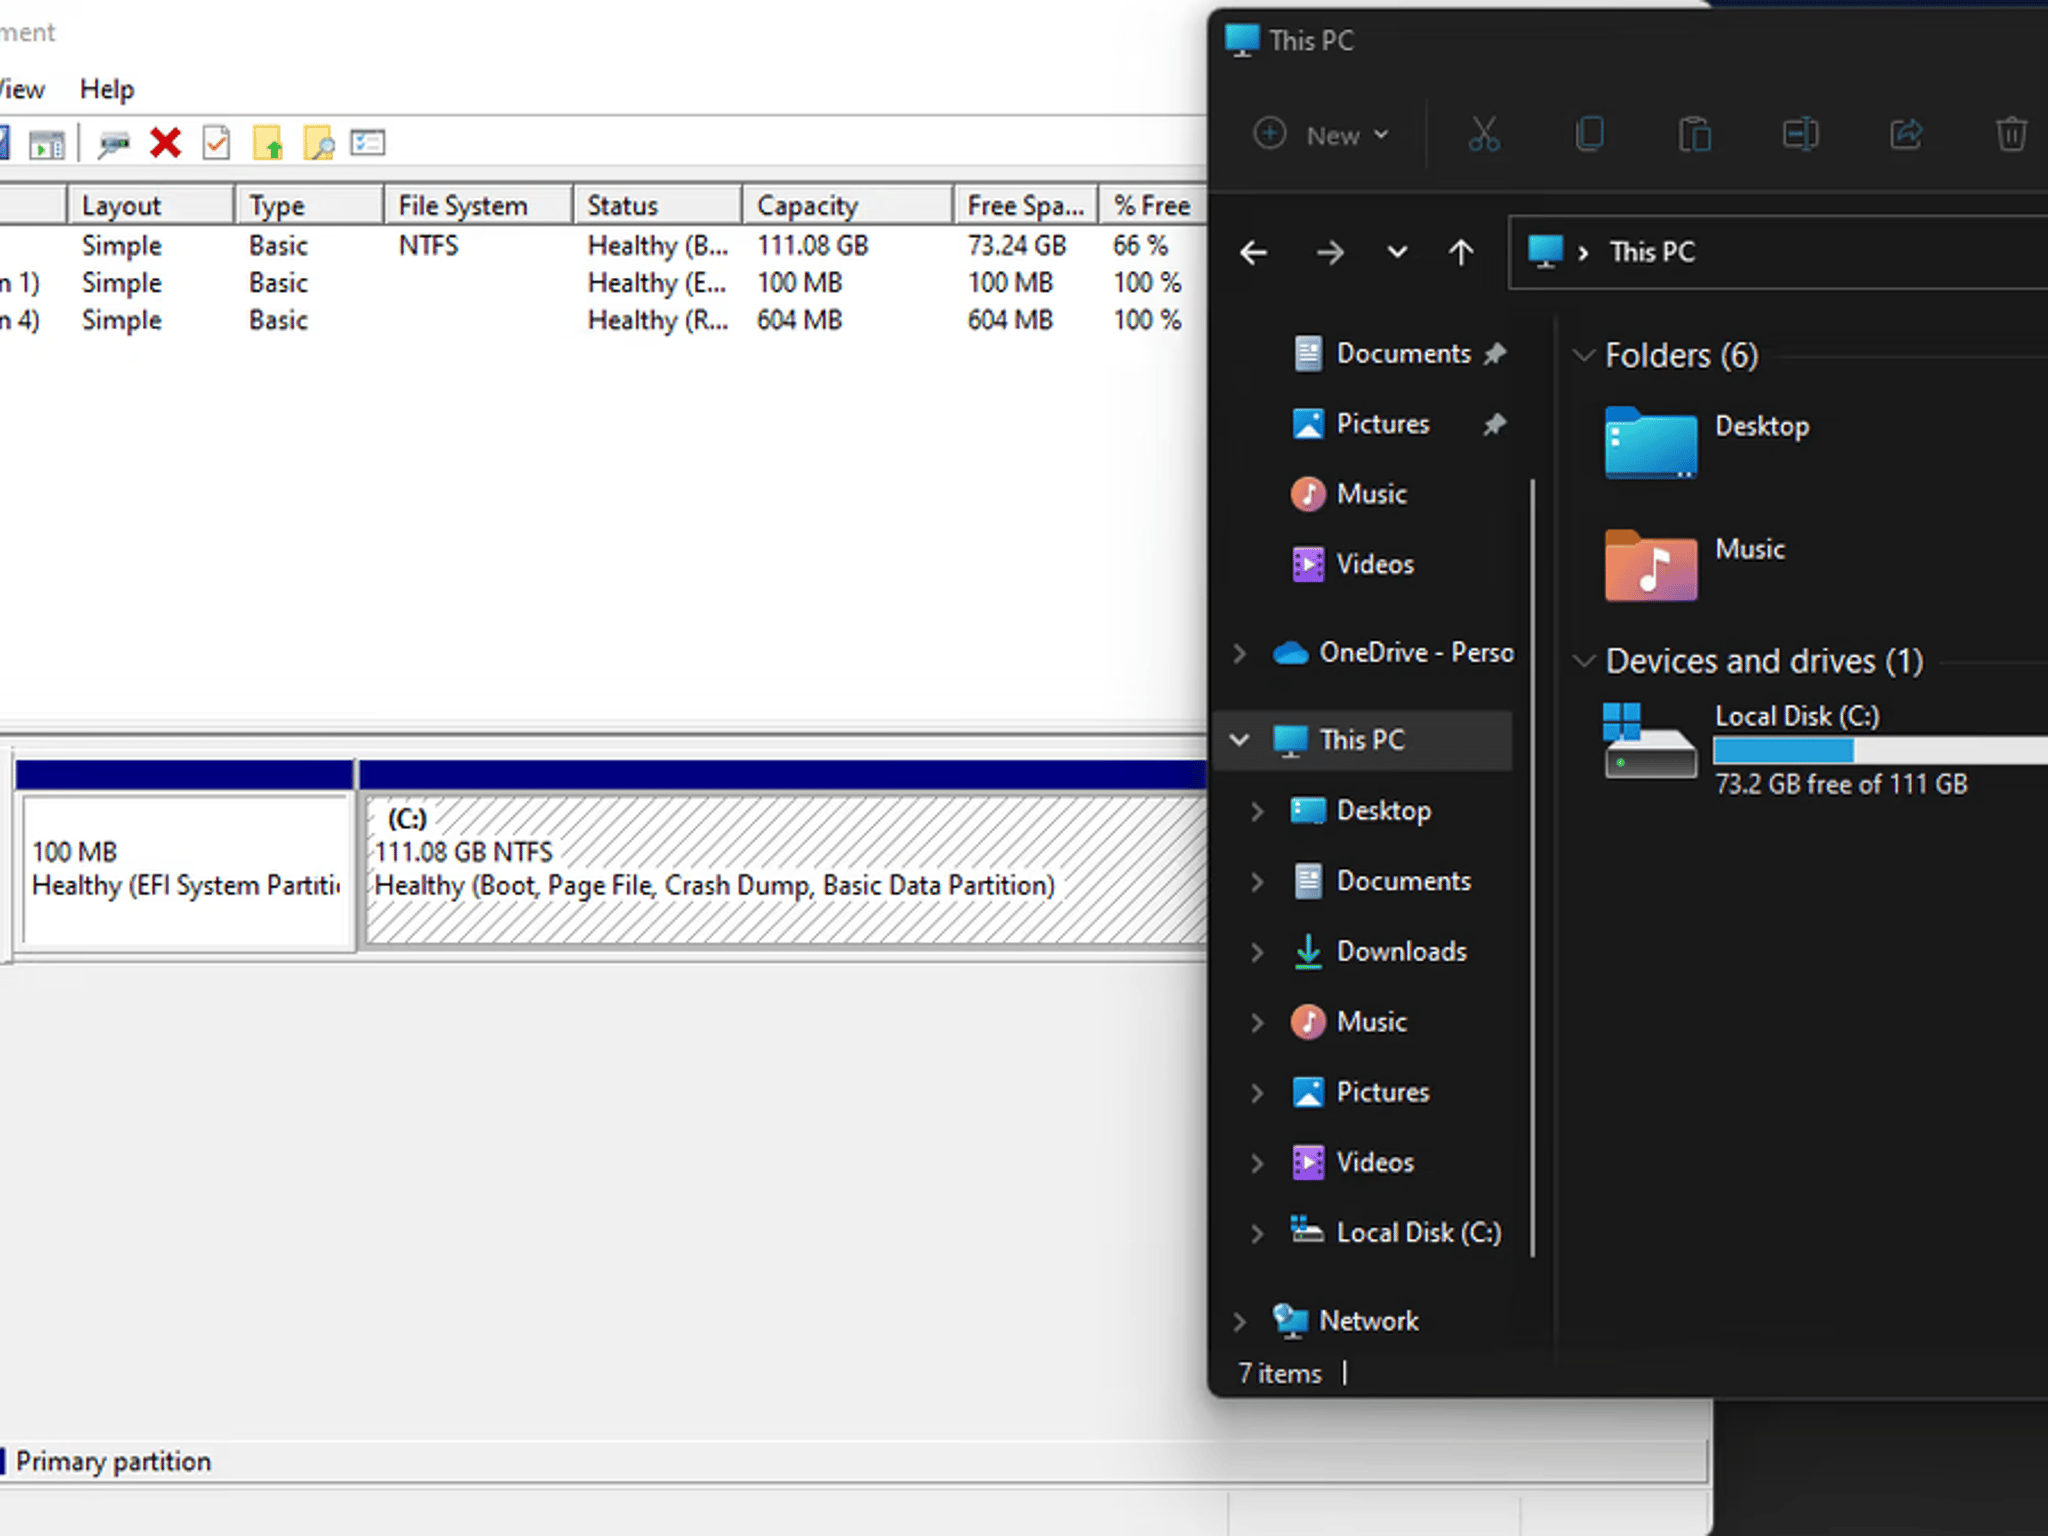Viewport: 2048px width, 1536px height.
Task: Select This PC in the navigation pane
Action: tap(1361, 740)
